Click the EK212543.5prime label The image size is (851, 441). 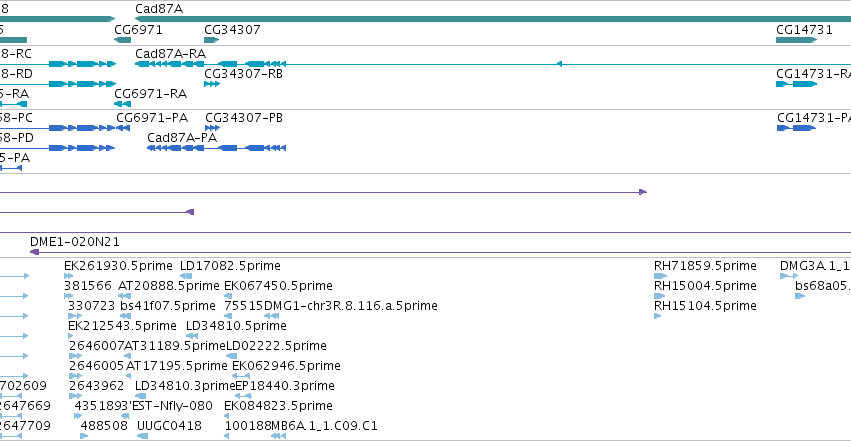point(122,326)
